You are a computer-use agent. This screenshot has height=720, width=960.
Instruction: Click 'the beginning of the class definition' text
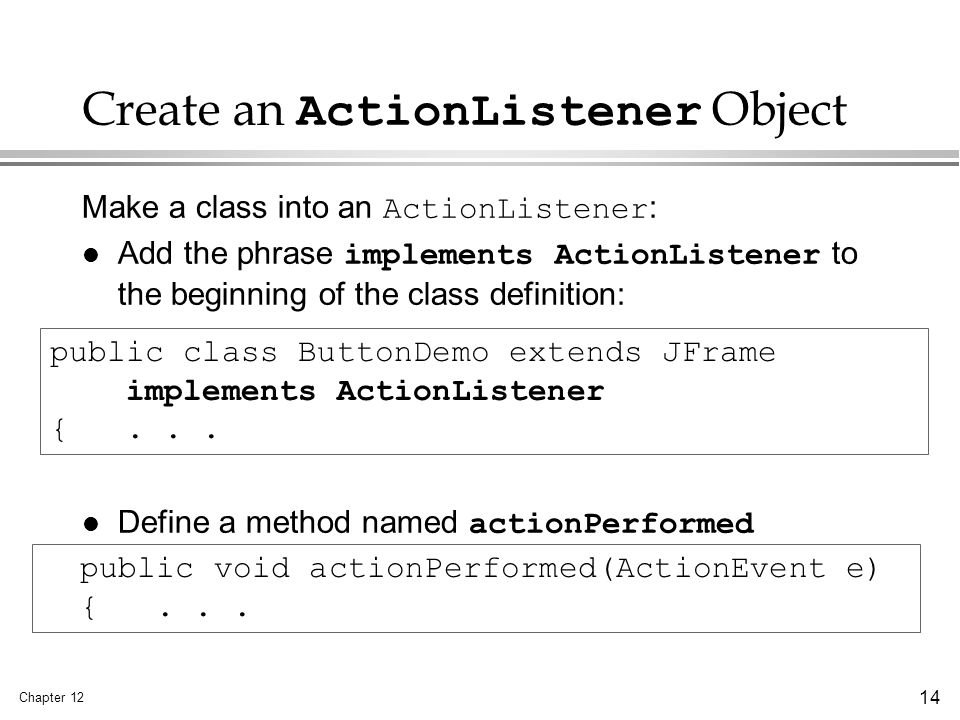click(x=371, y=294)
